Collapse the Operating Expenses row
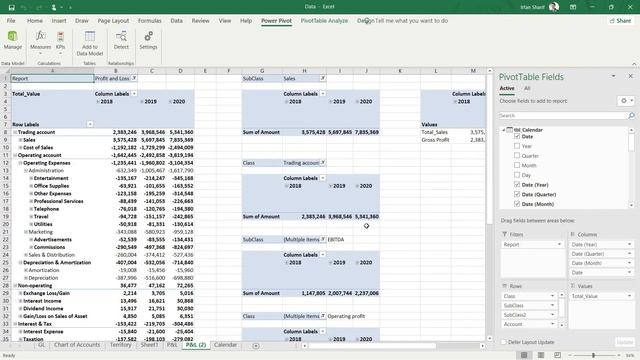The image size is (640, 360). coord(20,163)
